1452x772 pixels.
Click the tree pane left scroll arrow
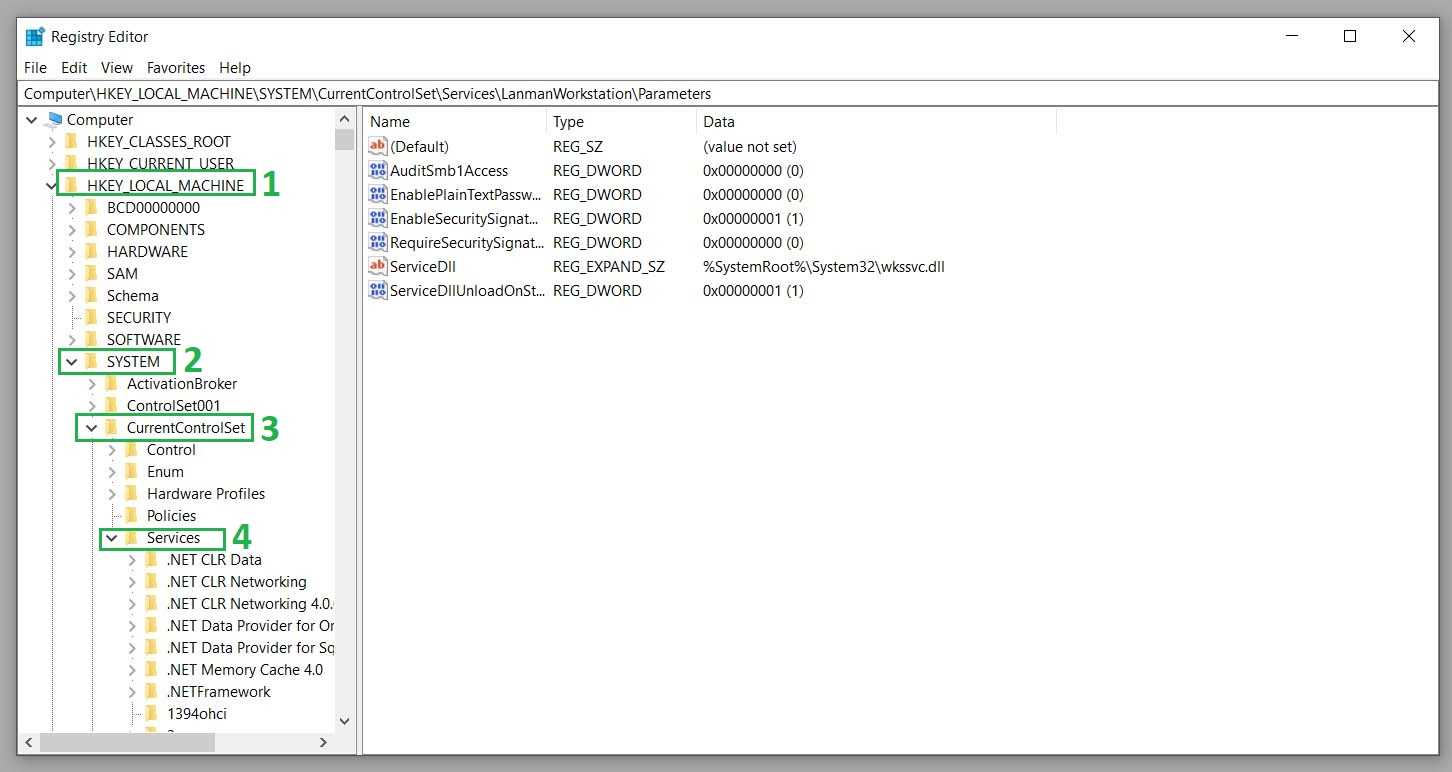point(29,743)
